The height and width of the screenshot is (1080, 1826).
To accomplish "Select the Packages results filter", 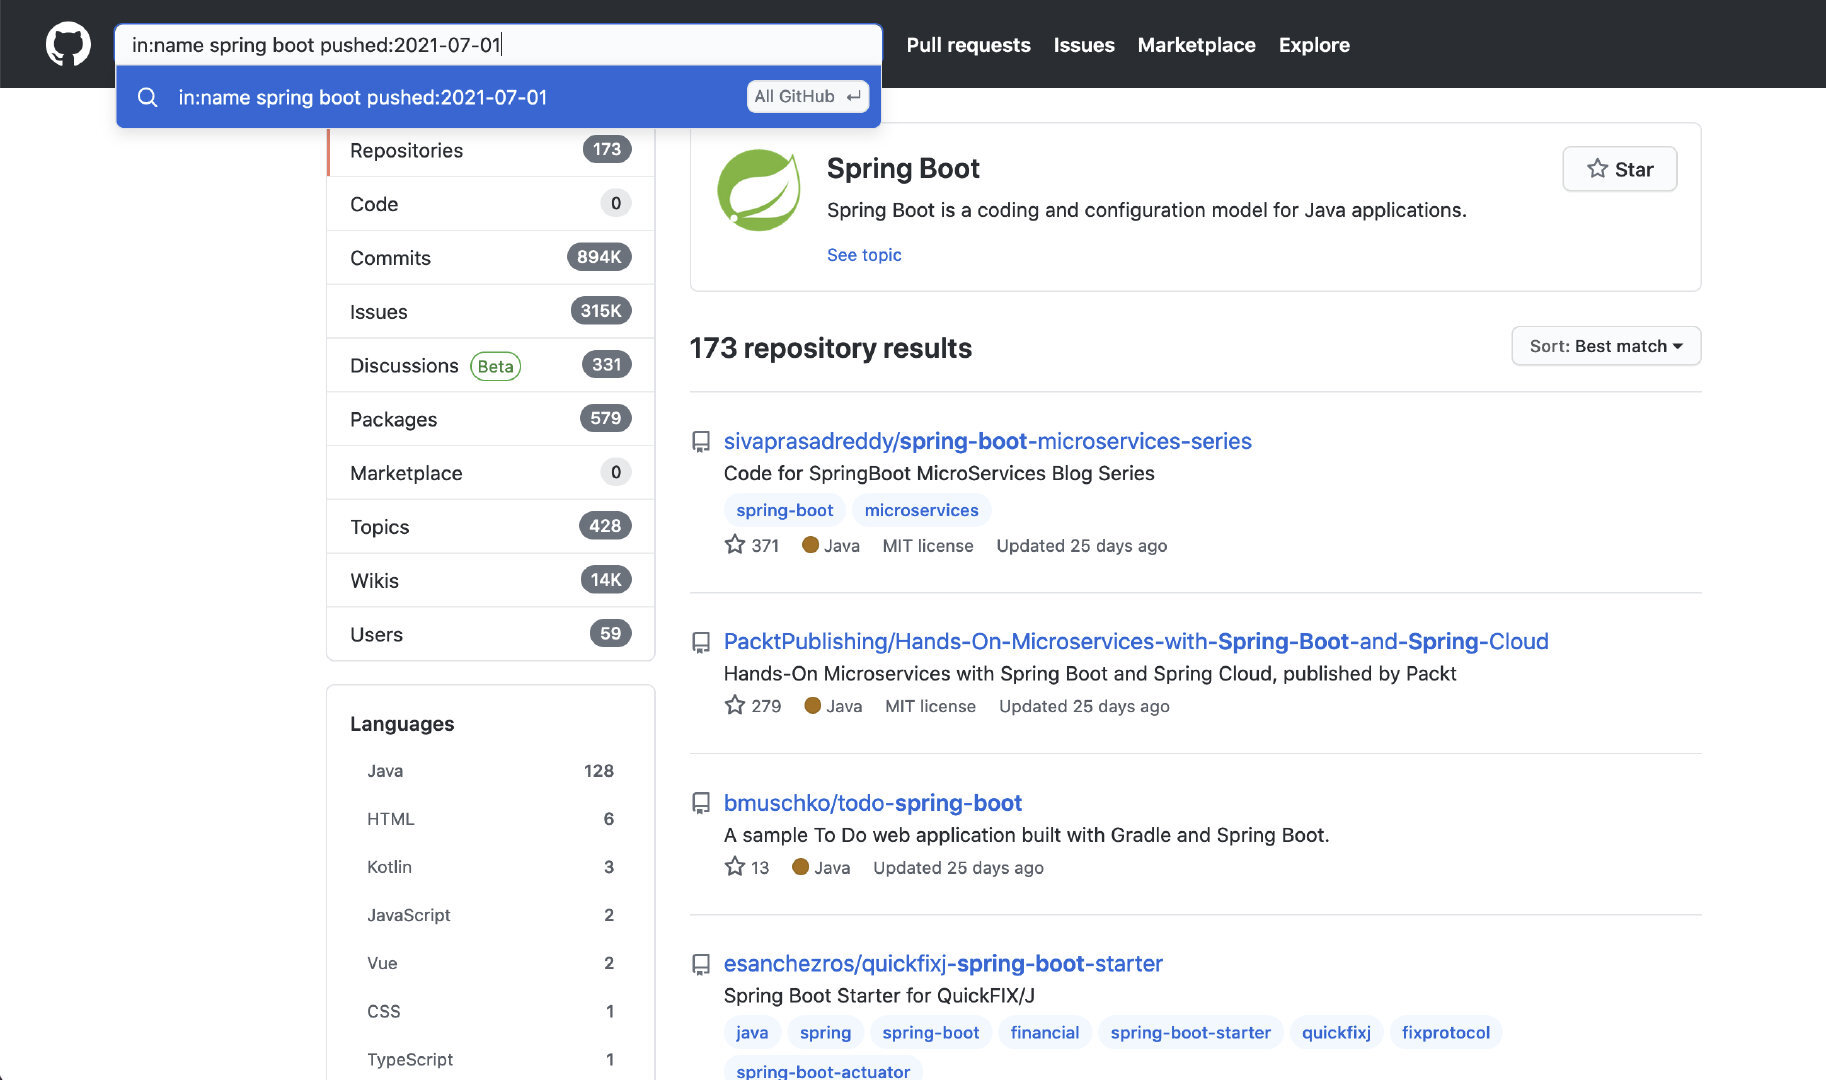I will coord(491,419).
